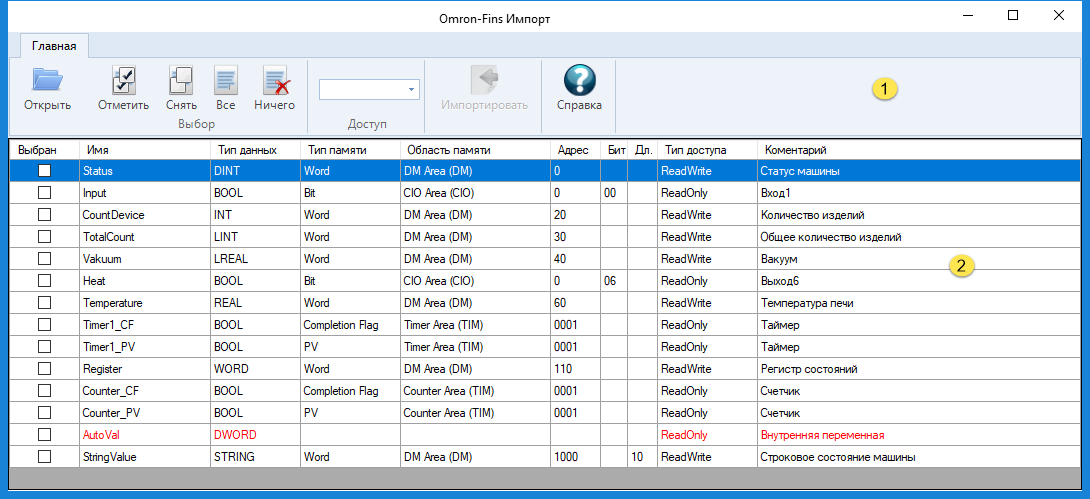Toggle the Counter_PV row checkbox
Viewport: 1090px width, 499px height.
point(44,413)
